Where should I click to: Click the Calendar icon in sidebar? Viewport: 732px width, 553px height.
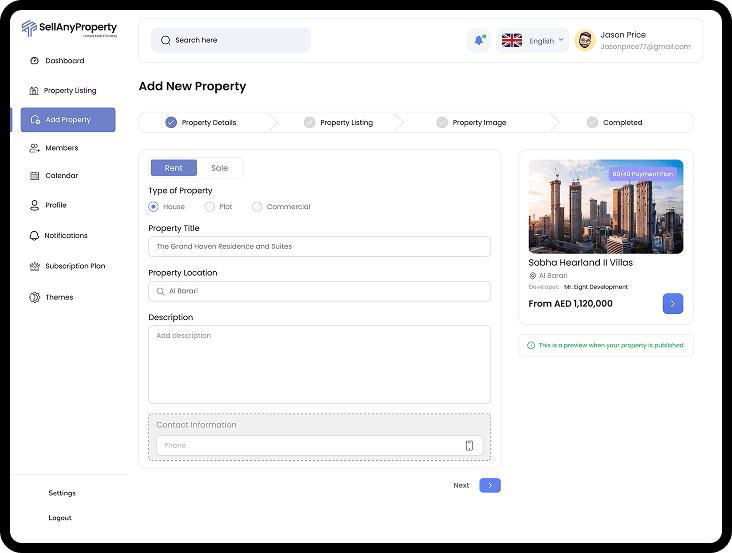[x=35, y=175]
